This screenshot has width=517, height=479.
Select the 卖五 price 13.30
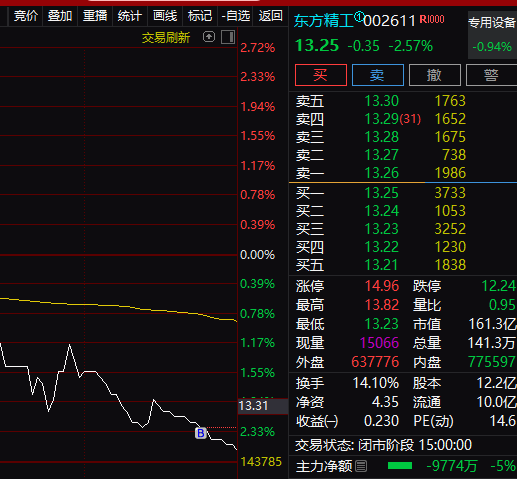pyautogui.click(x=382, y=101)
